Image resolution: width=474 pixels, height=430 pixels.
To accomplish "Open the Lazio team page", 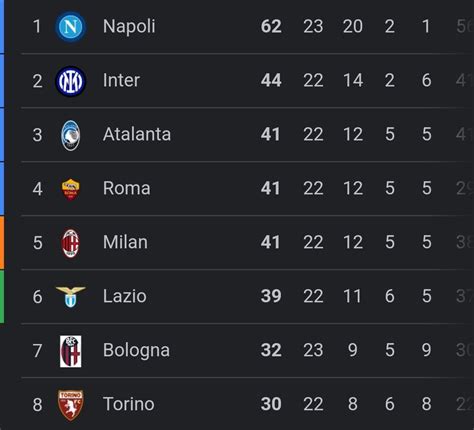I will pos(125,296).
